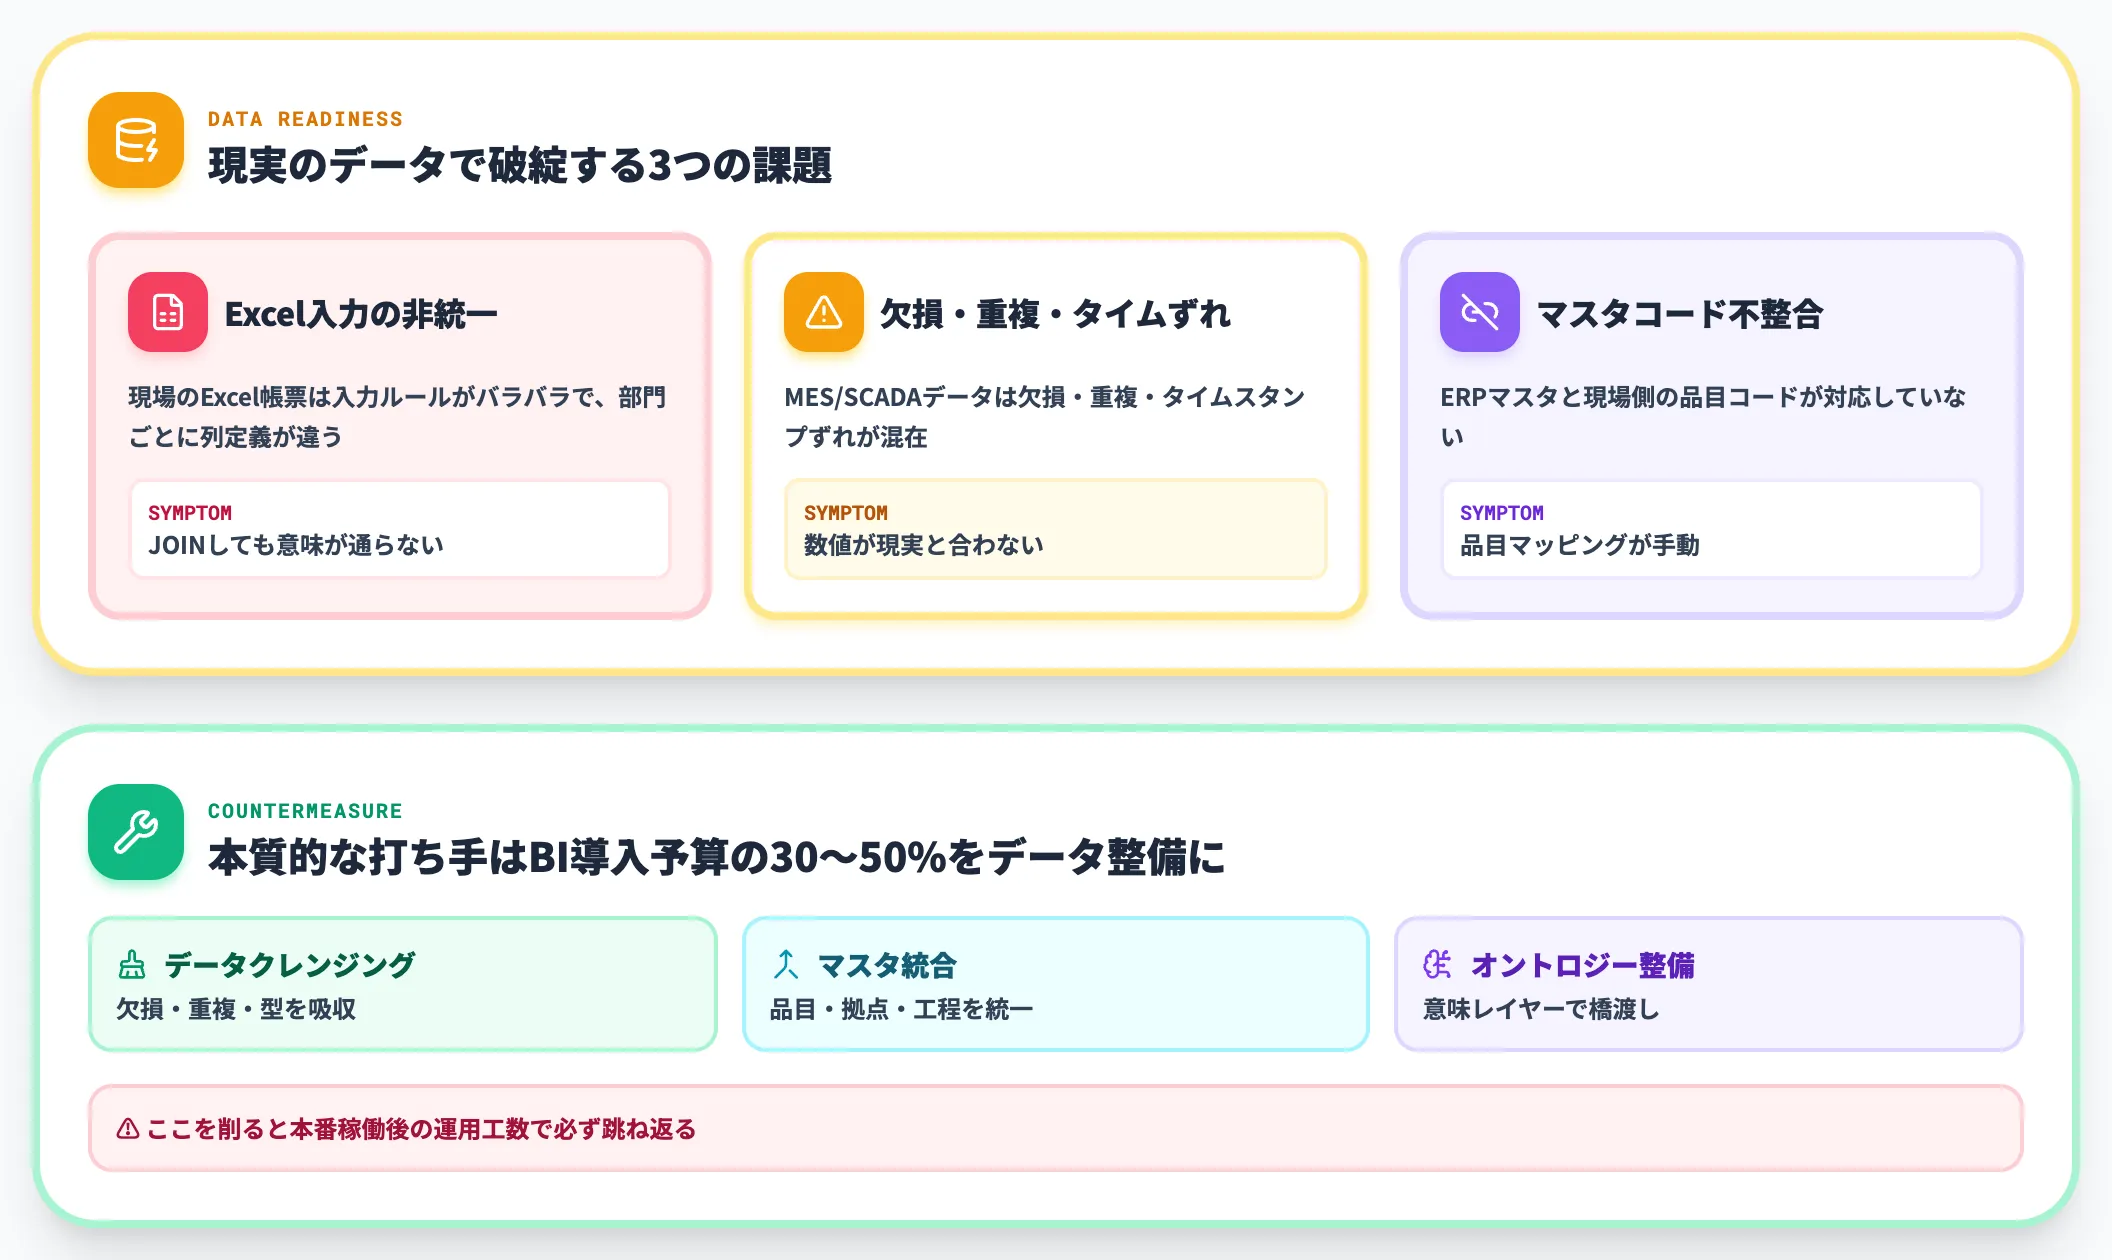Click the orange database icon beside DATA READINESS
Viewport: 2112px width, 1260px height.
(x=136, y=140)
